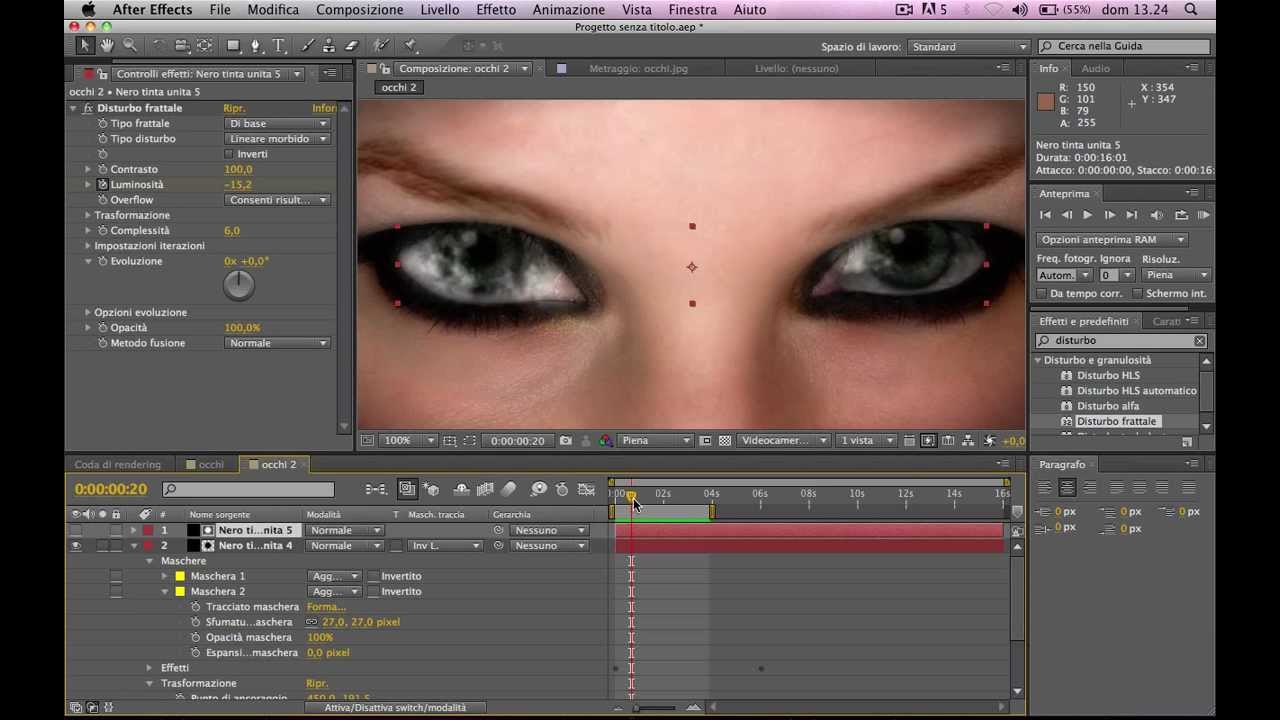Toggle loop playback in the Anteprima panel
1280x720 pixels.
pyautogui.click(x=1181, y=215)
